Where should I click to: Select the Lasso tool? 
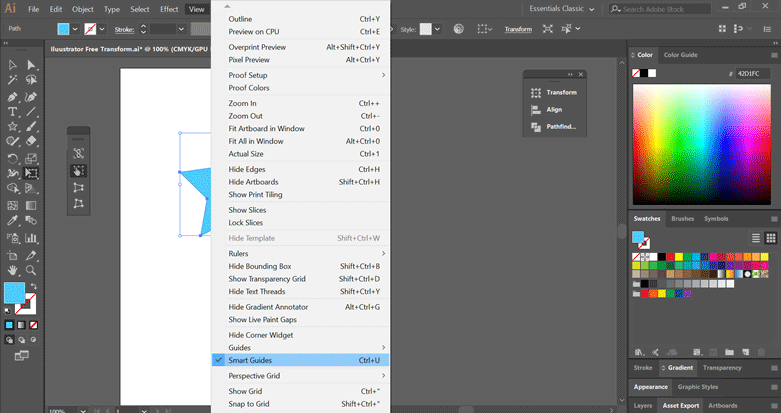pos(31,80)
